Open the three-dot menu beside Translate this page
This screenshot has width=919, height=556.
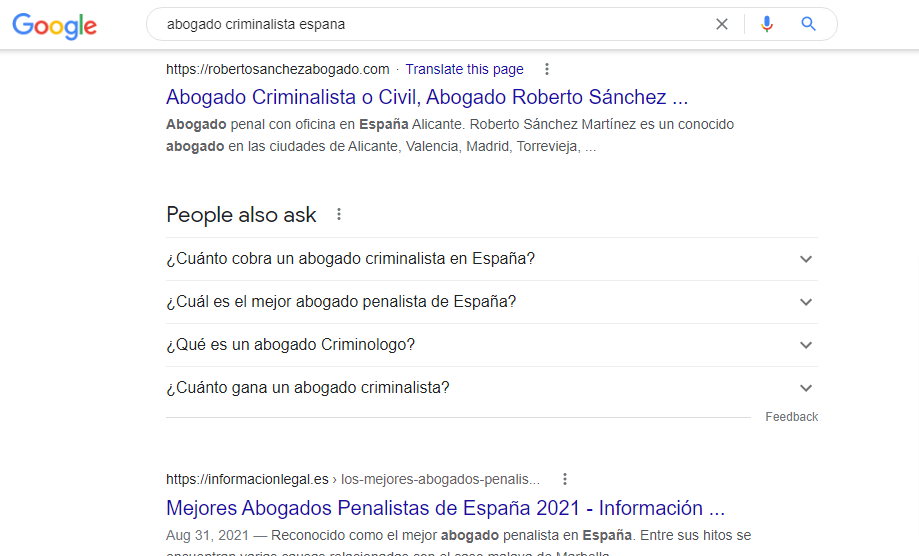pyautogui.click(x=546, y=69)
